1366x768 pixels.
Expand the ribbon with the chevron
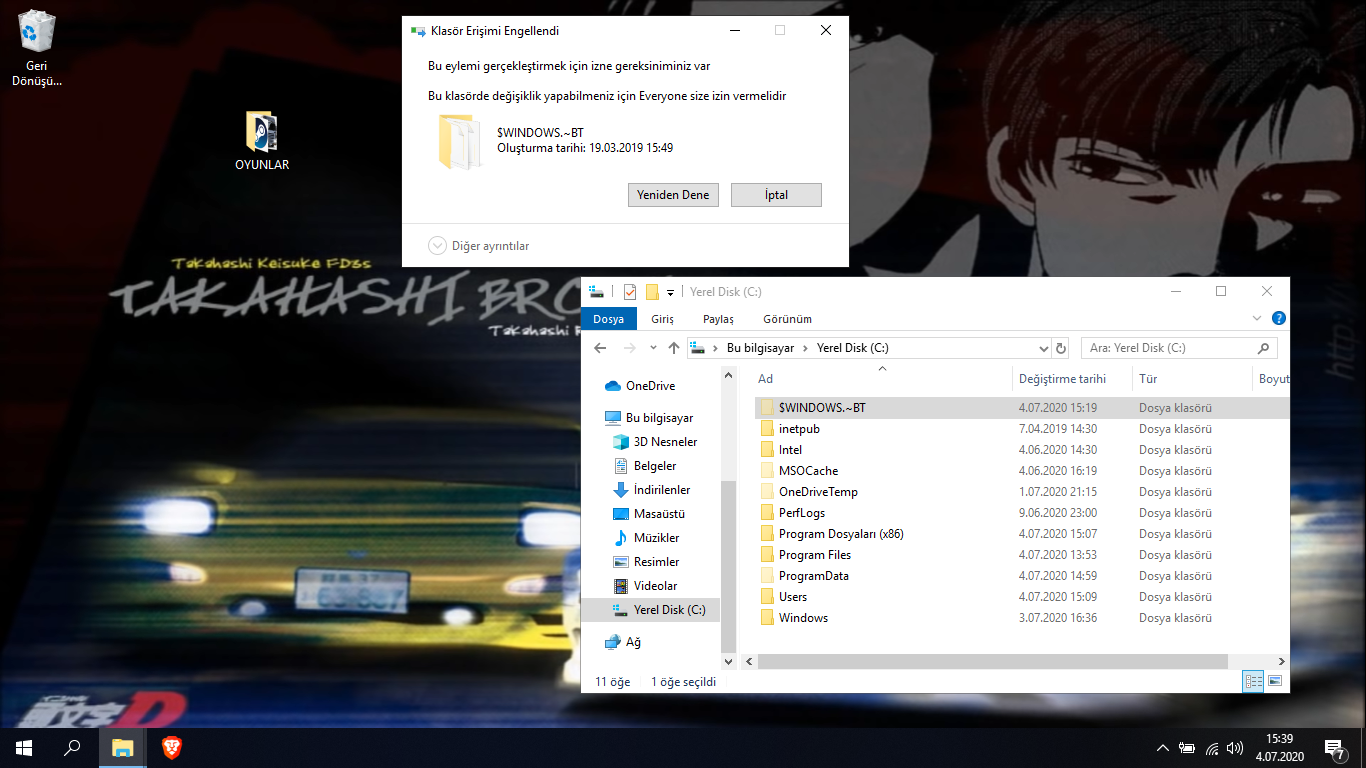(1258, 318)
